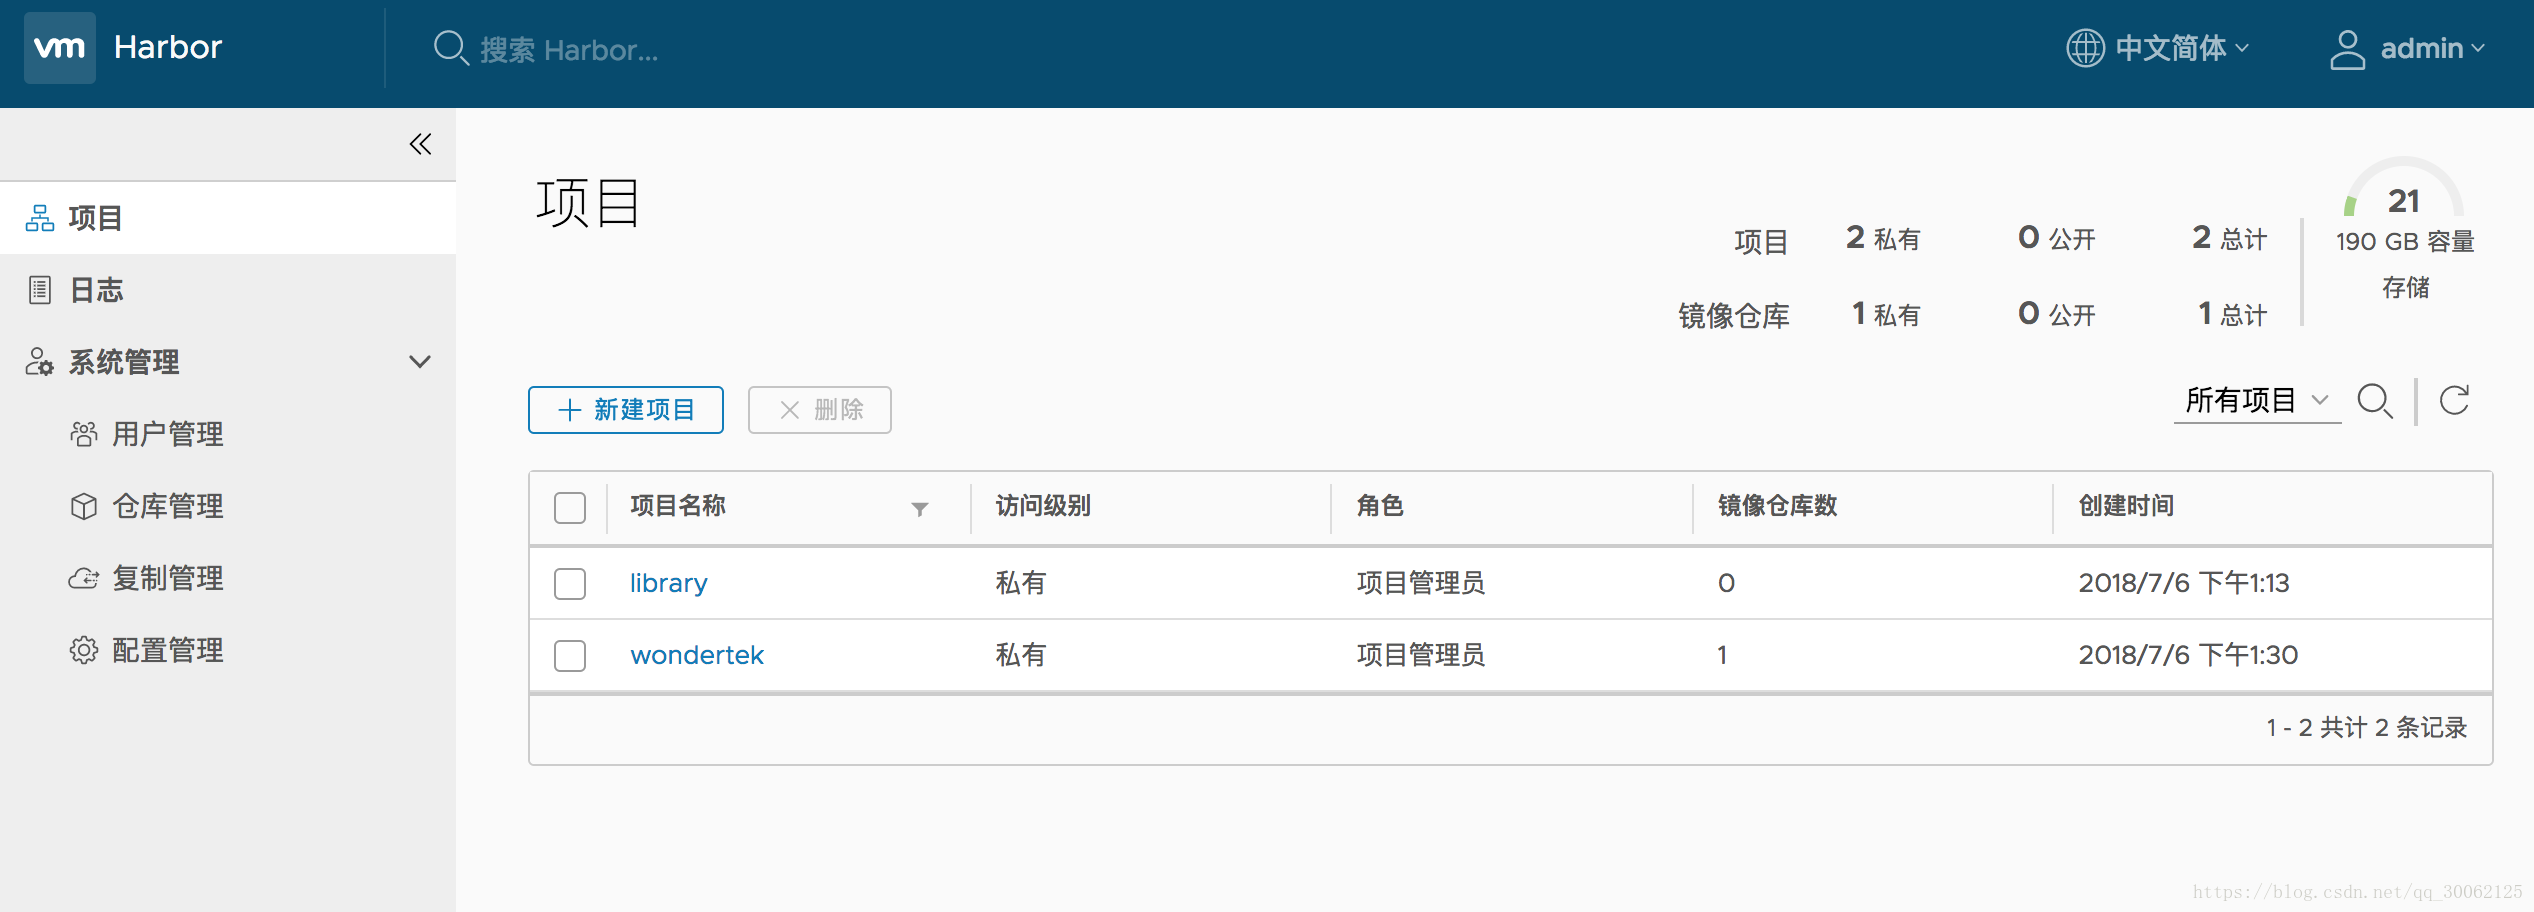Click the '1 - 2 共计 2 条记录' footer text
Image resolution: width=2534 pixels, height=912 pixels.
(x=2367, y=728)
